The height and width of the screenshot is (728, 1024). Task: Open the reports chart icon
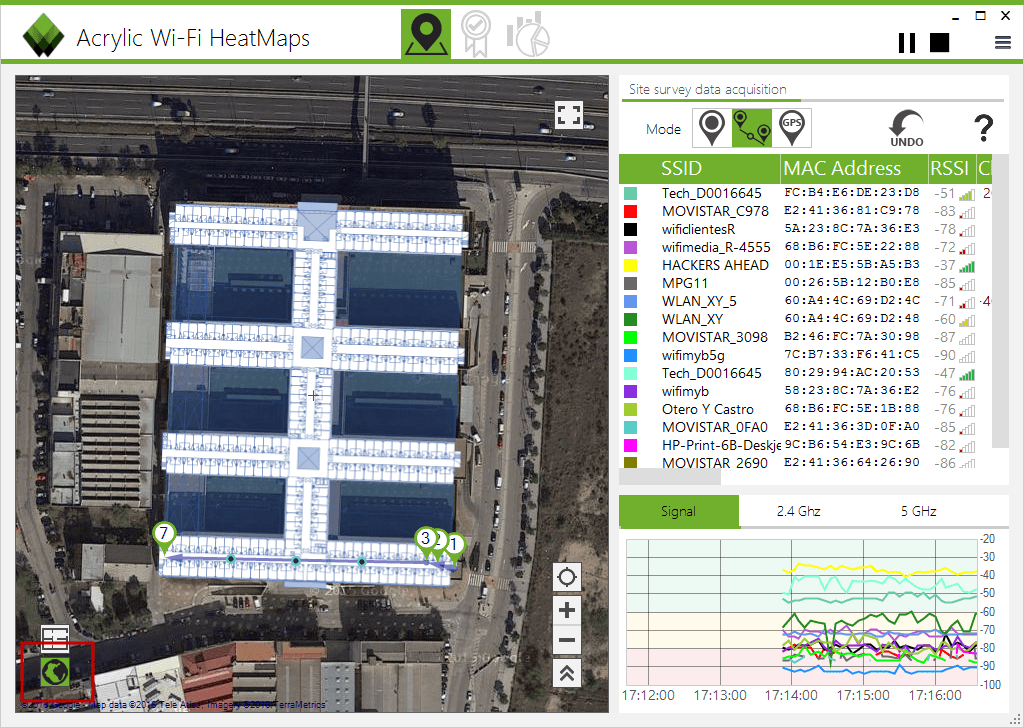tap(528, 34)
